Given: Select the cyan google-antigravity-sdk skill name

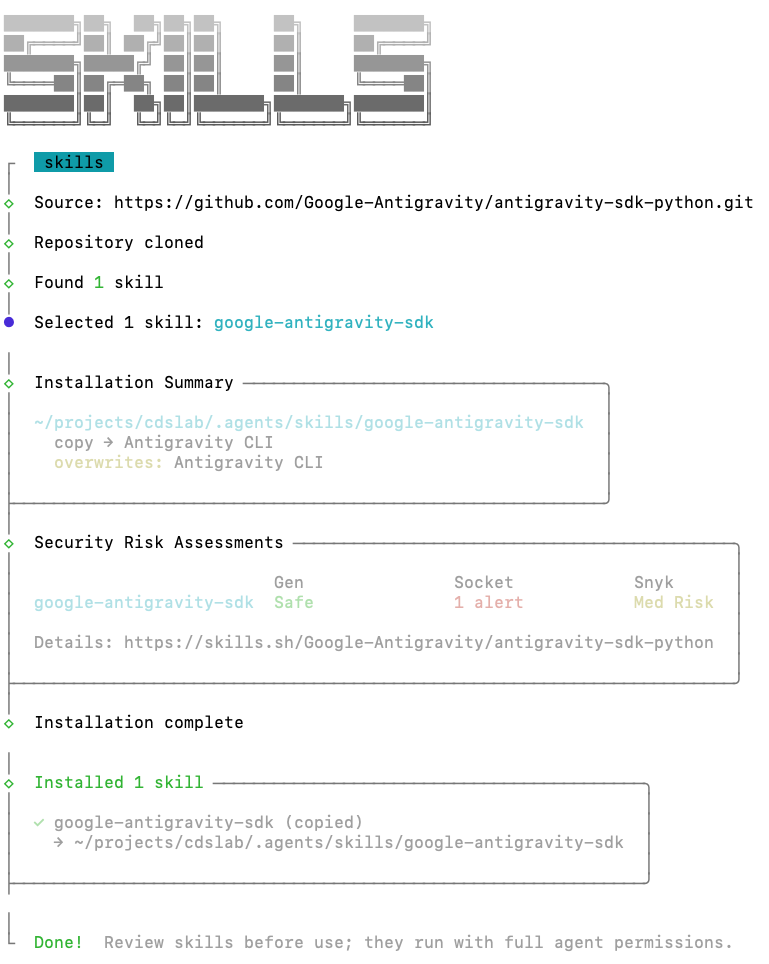Looking at the screenshot, I should [324, 322].
